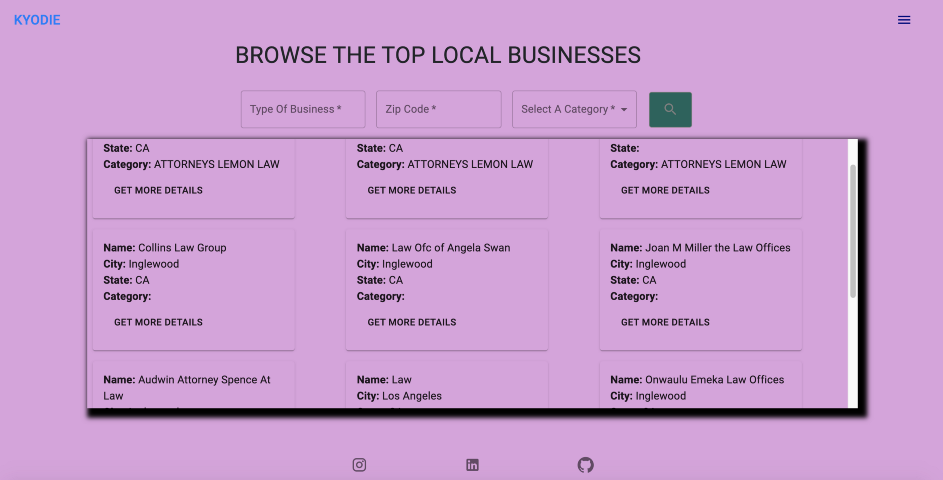Open the GitHub icon in footer
Viewport: 943px width, 480px height.
[x=586, y=465]
